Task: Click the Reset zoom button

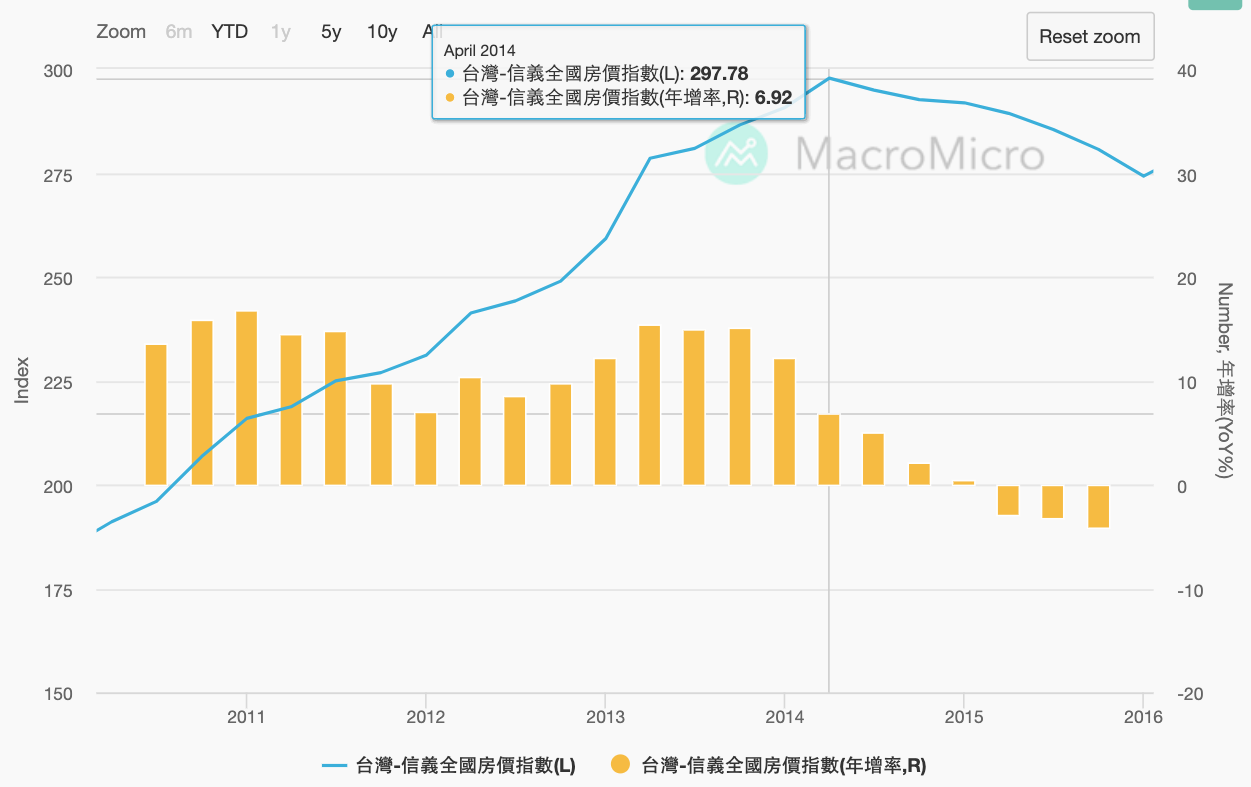Action: [x=1090, y=36]
